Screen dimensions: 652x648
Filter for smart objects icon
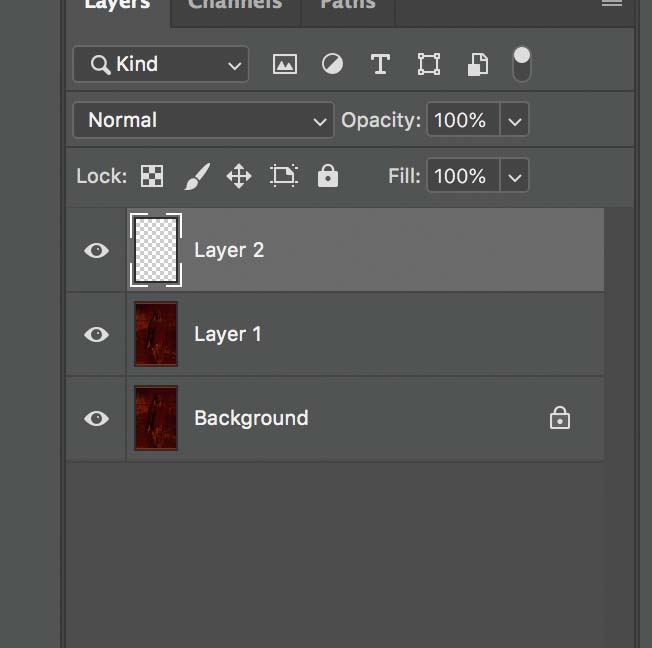(x=478, y=64)
